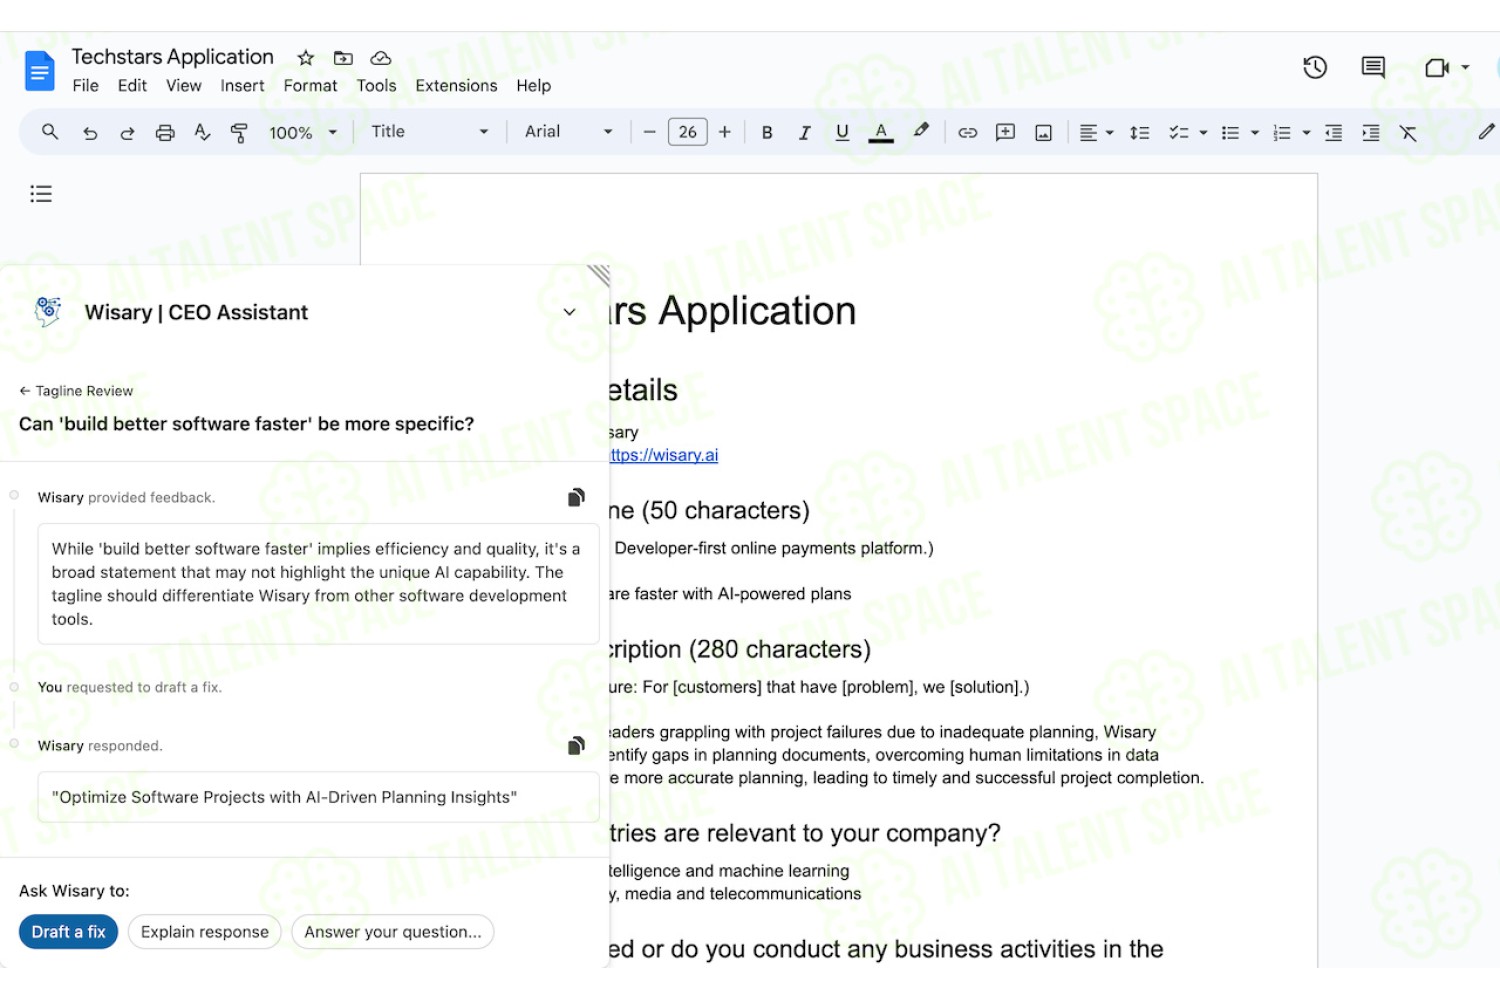Expand numbered list options arrow

click(1306, 132)
